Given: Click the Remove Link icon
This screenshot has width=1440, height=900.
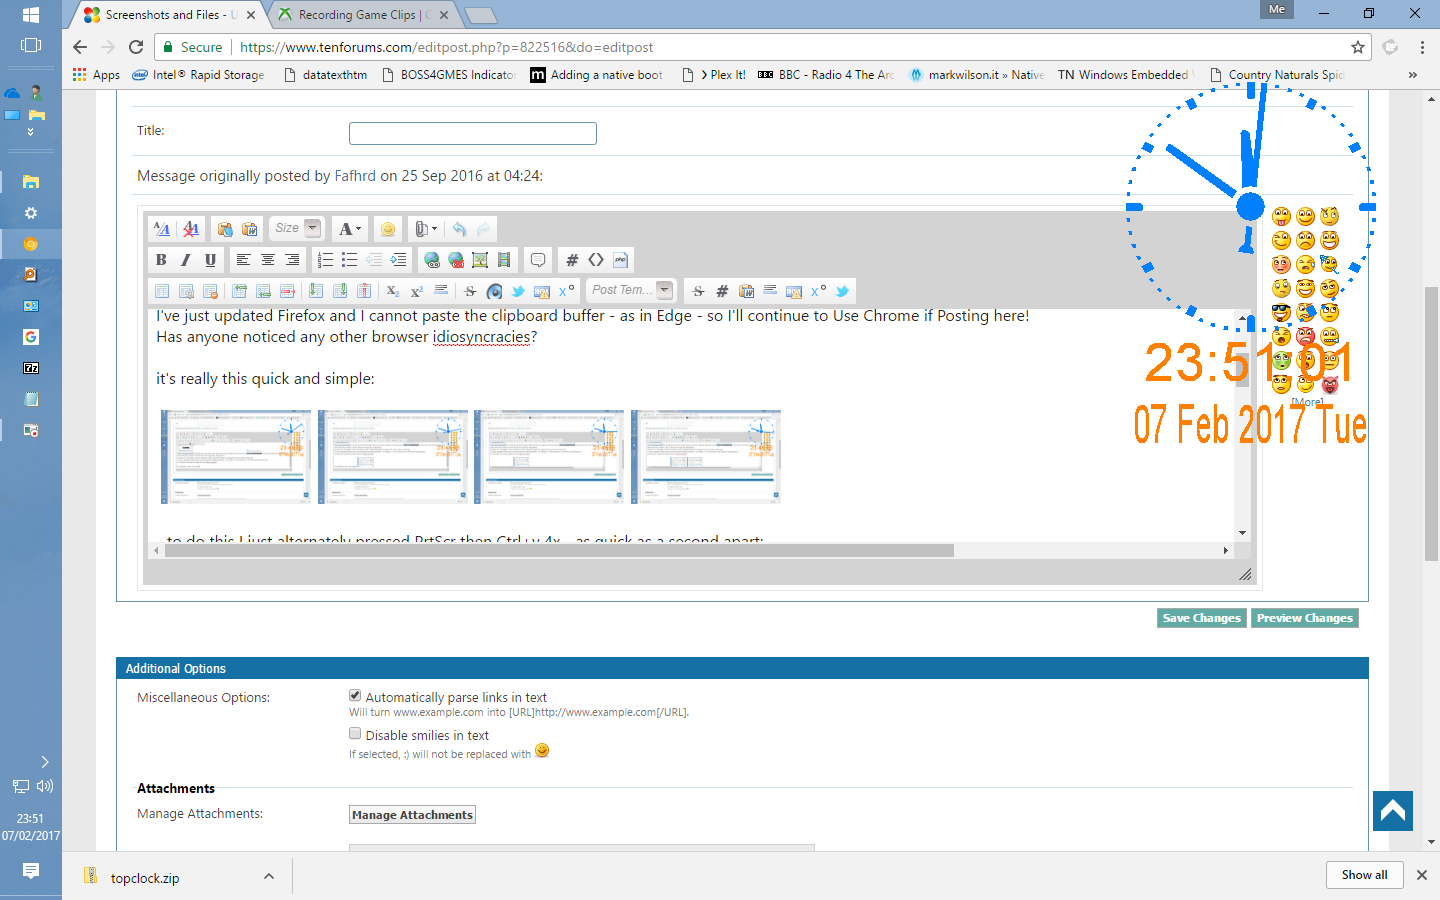Looking at the screenshot, I should click(x=455, y=260).
